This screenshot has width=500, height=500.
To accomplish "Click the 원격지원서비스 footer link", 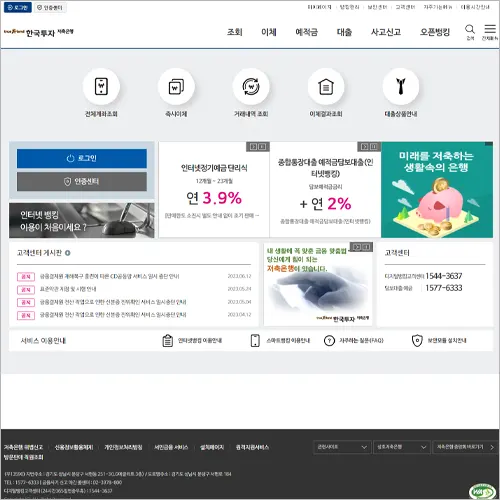I will 252,447.
